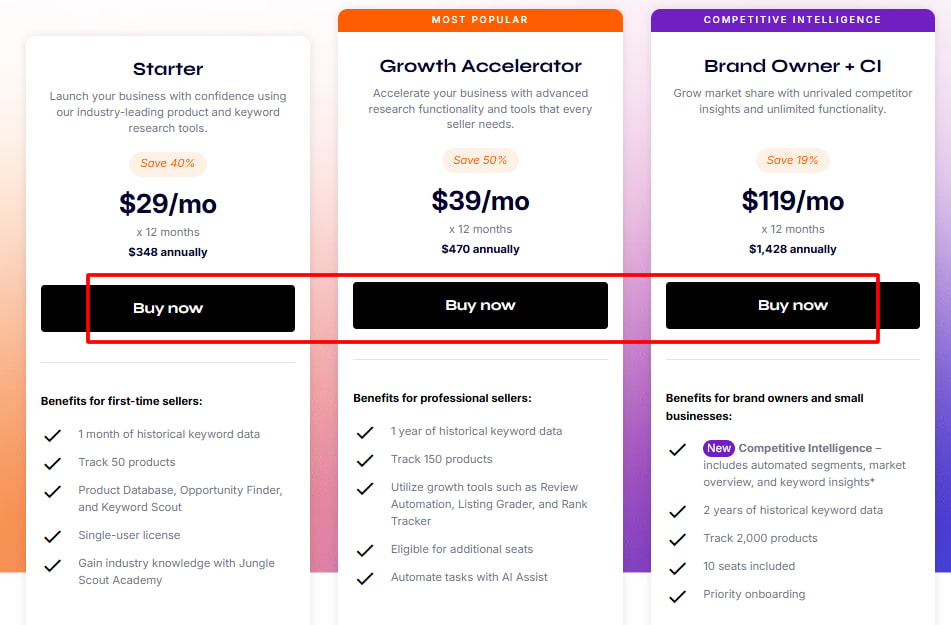The height and width of the screenshot is (625, 951).
Task: Click the Growth Accelerator plan title
Action: [480, 66]
